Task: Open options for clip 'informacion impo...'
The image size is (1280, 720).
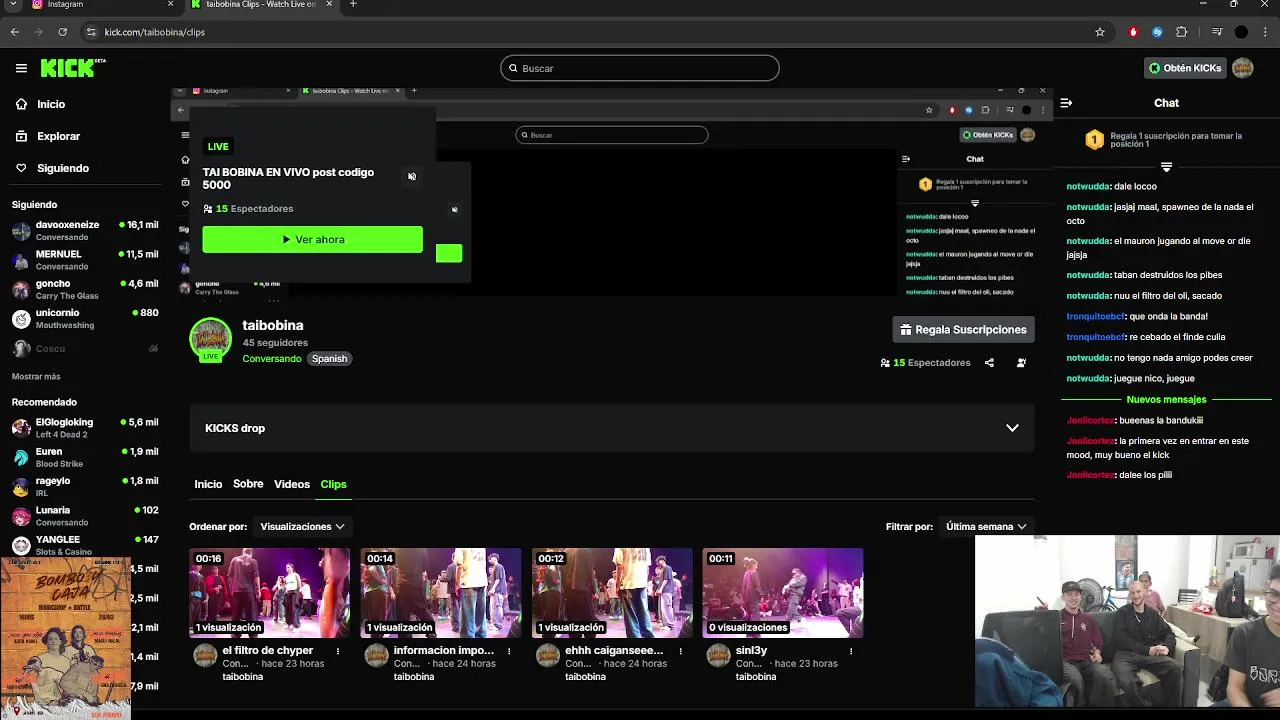Action: (509, 651)
